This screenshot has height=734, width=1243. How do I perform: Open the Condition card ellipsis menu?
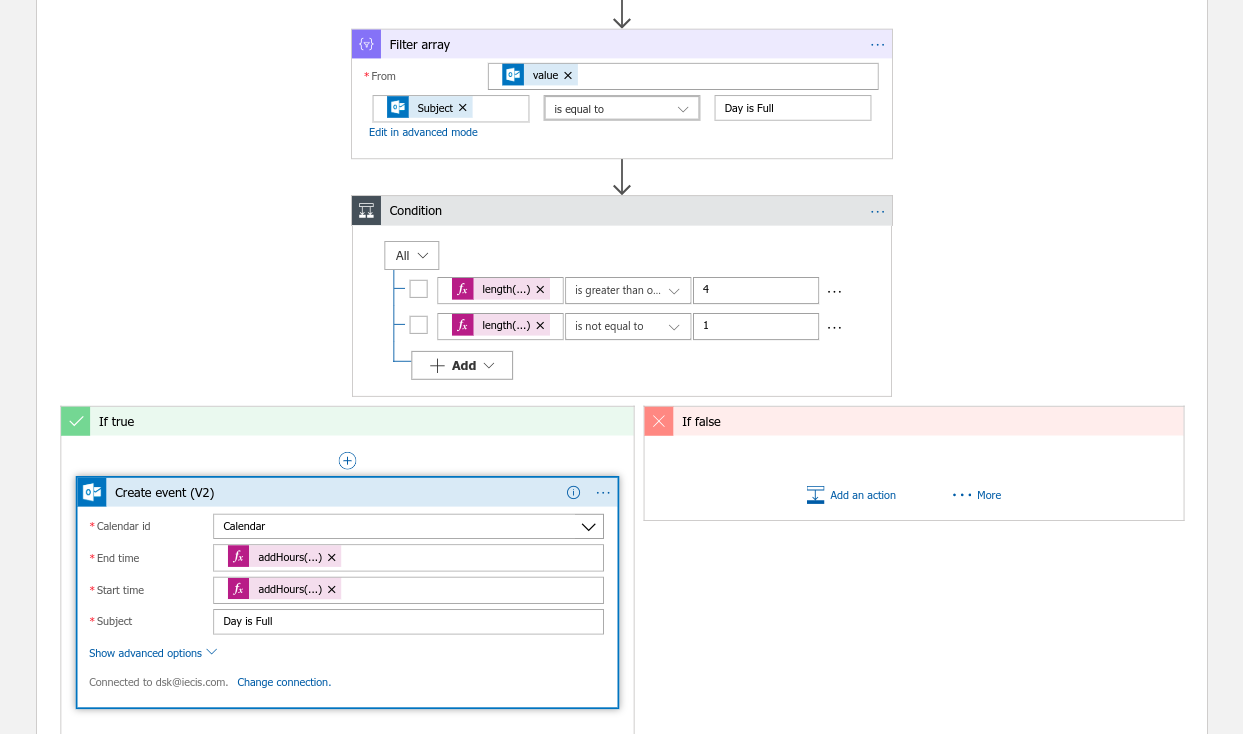pyautogui.click(x=877, y=211)
